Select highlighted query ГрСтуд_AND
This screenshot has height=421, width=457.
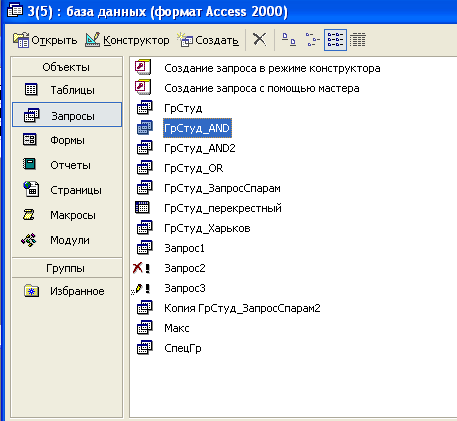(197, 128)
